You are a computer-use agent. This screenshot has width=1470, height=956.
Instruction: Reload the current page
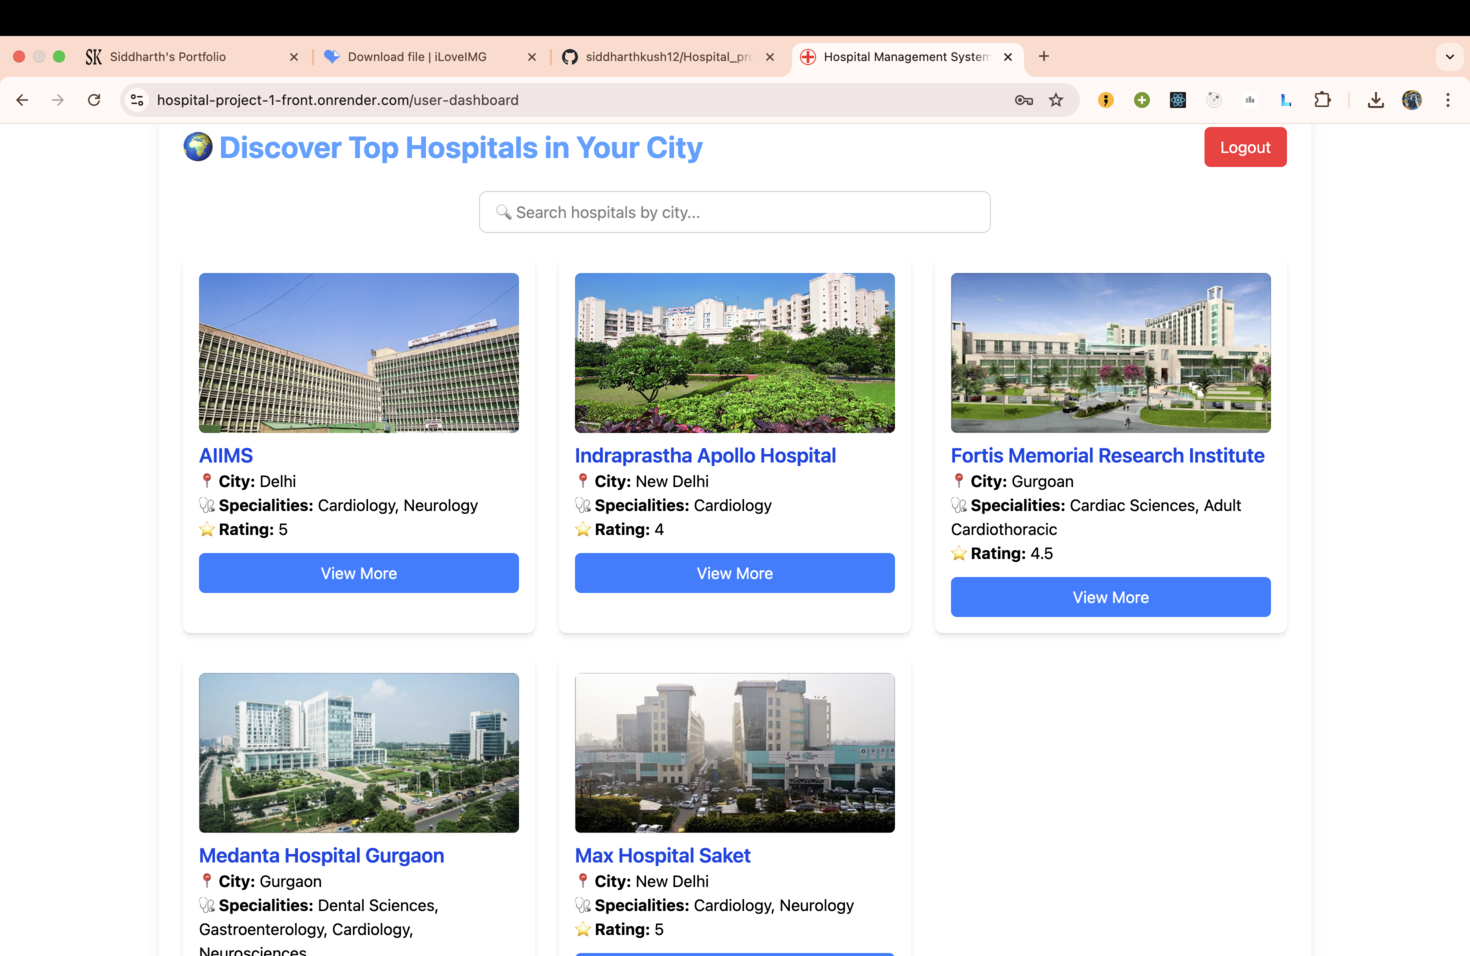point(94,100)
